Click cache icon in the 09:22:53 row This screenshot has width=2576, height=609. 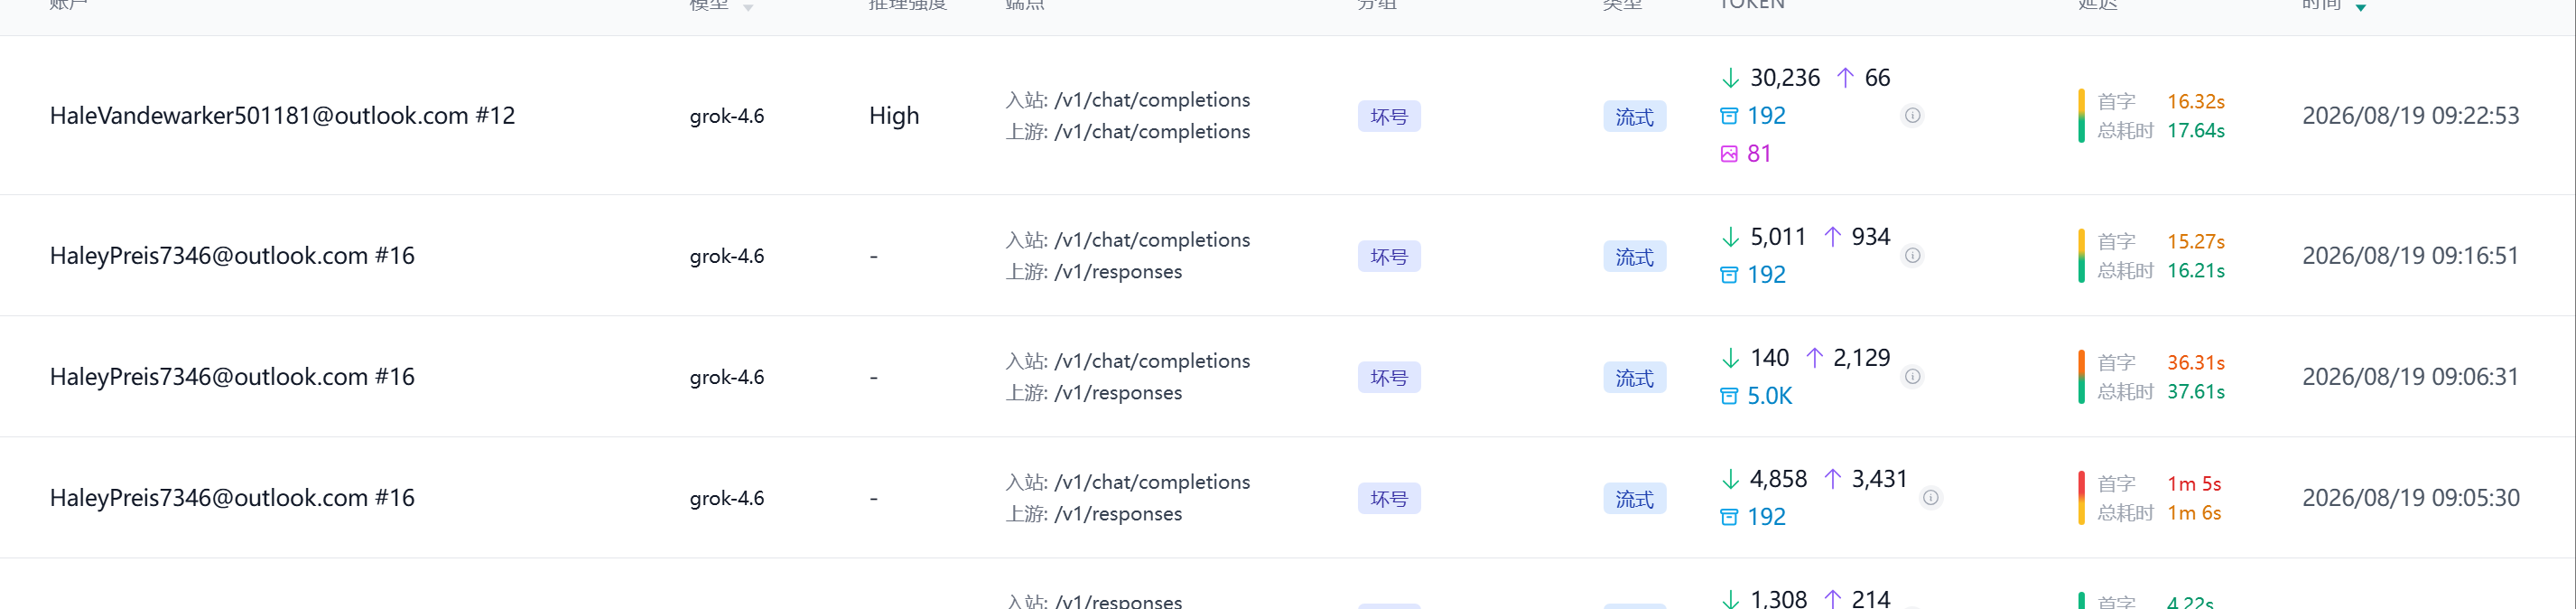point(1729,116)
